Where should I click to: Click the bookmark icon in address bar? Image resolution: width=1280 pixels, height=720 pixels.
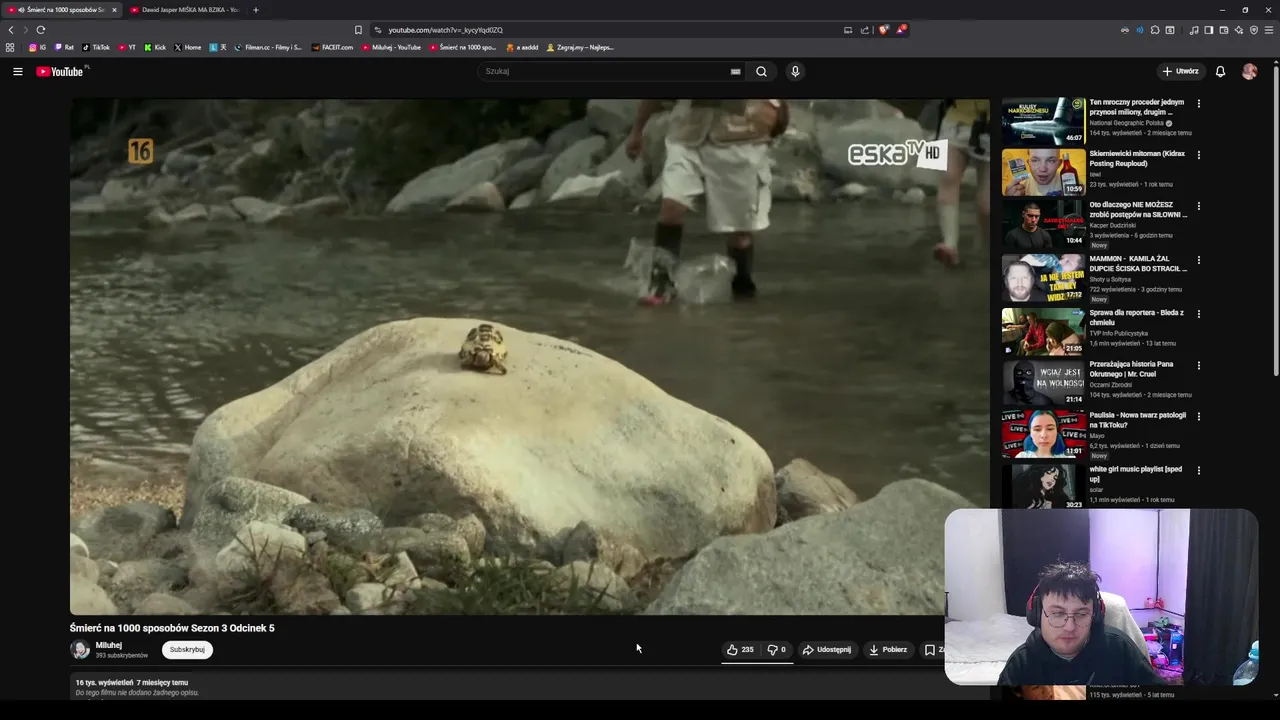(x=358, y=30)
